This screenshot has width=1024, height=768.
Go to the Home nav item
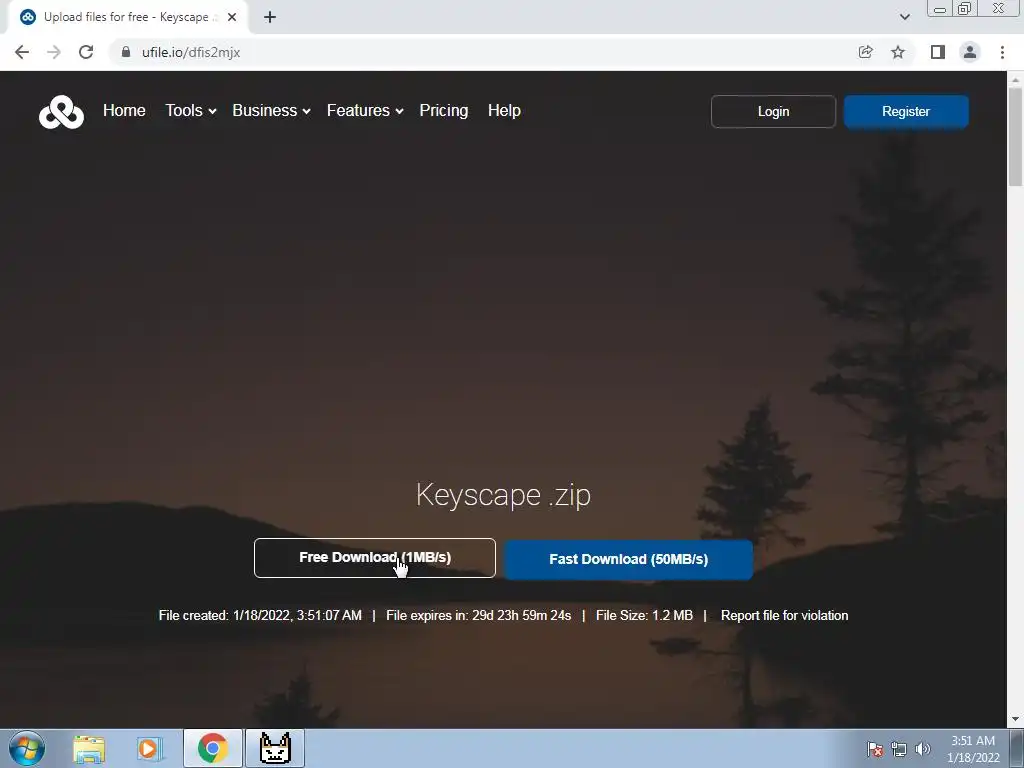click(x=124, y=110)
